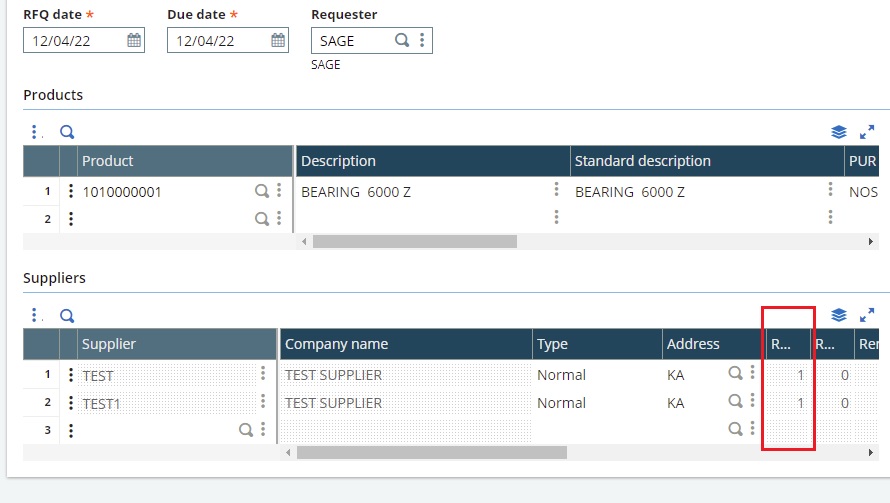890x503 pixels.
Task: Click the Products grid scroll right arrow
Action: tap(871, 241)
